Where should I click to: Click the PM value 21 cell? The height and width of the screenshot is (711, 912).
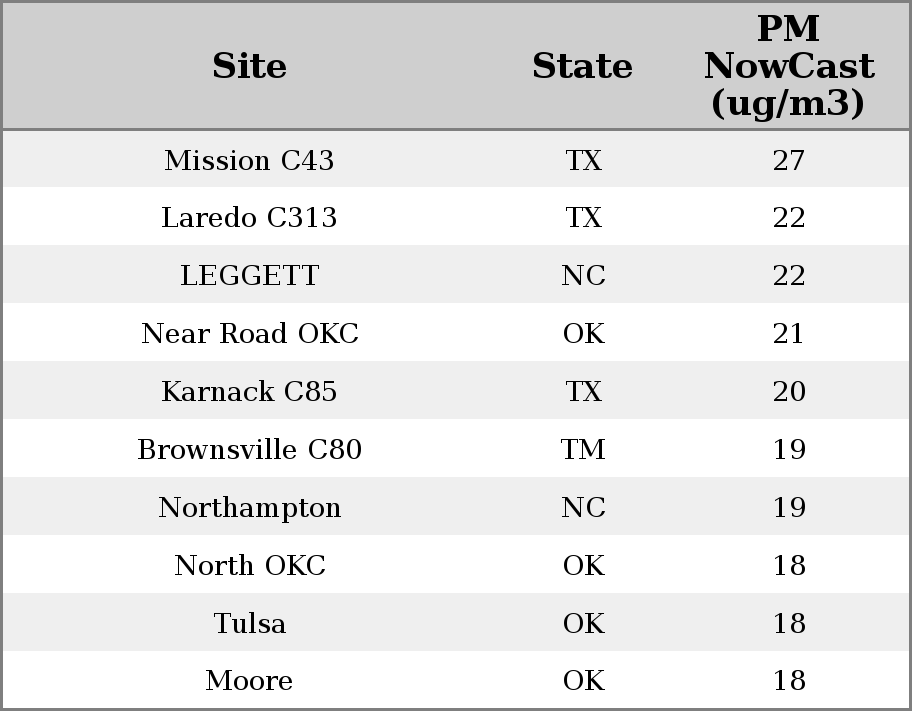tap(788, 334)
